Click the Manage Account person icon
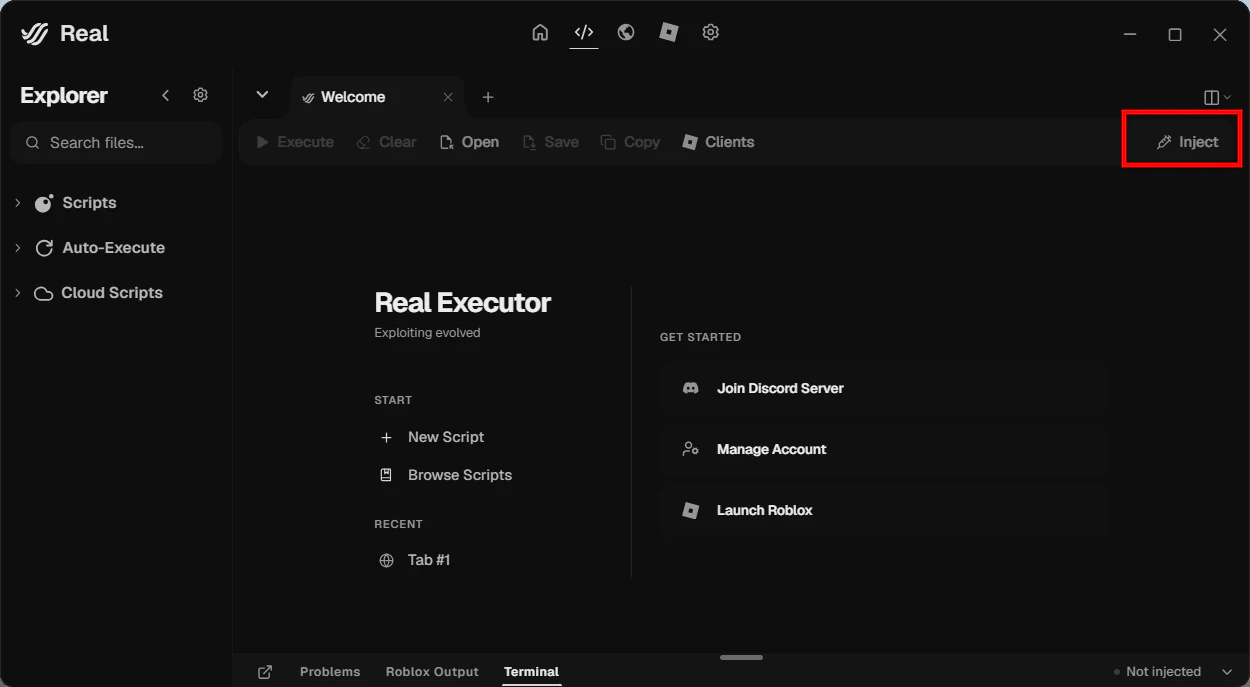The image size is (1250, 687). click(x=690, y=449)
